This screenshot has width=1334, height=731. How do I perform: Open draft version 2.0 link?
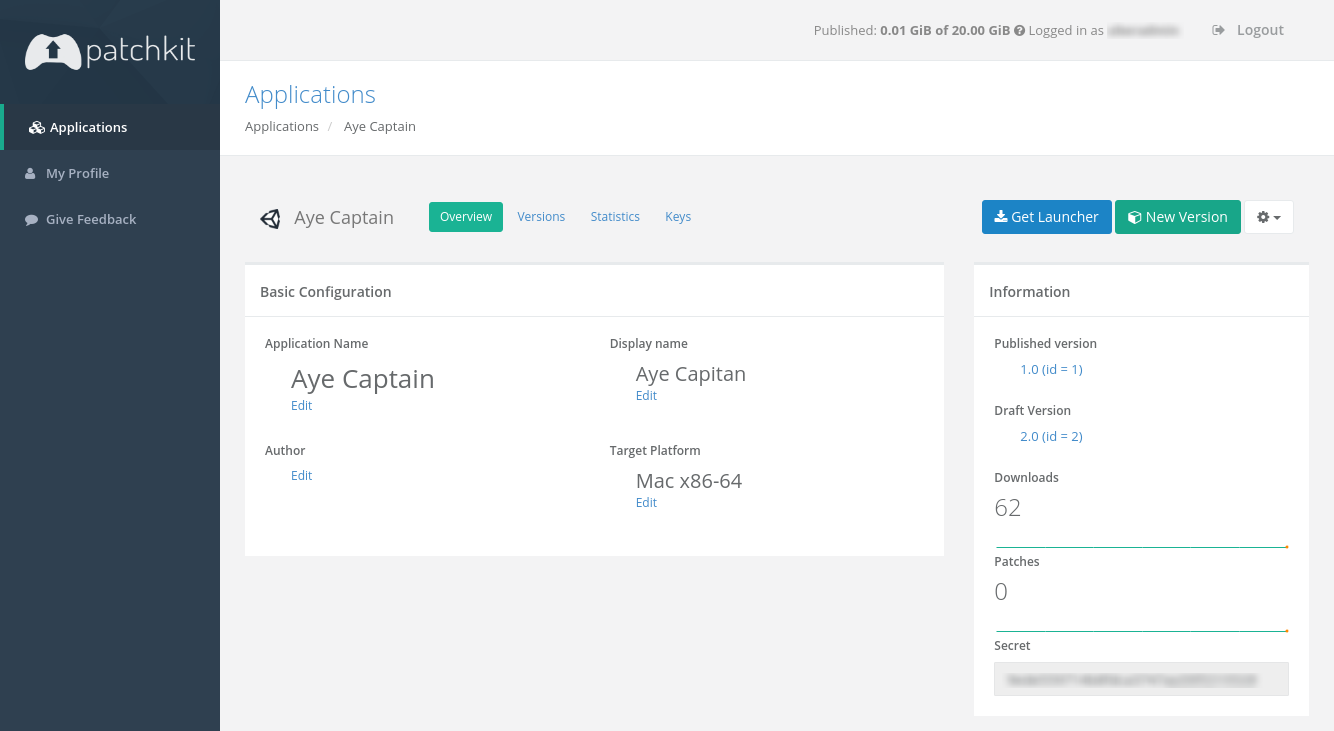(1051, 437)
